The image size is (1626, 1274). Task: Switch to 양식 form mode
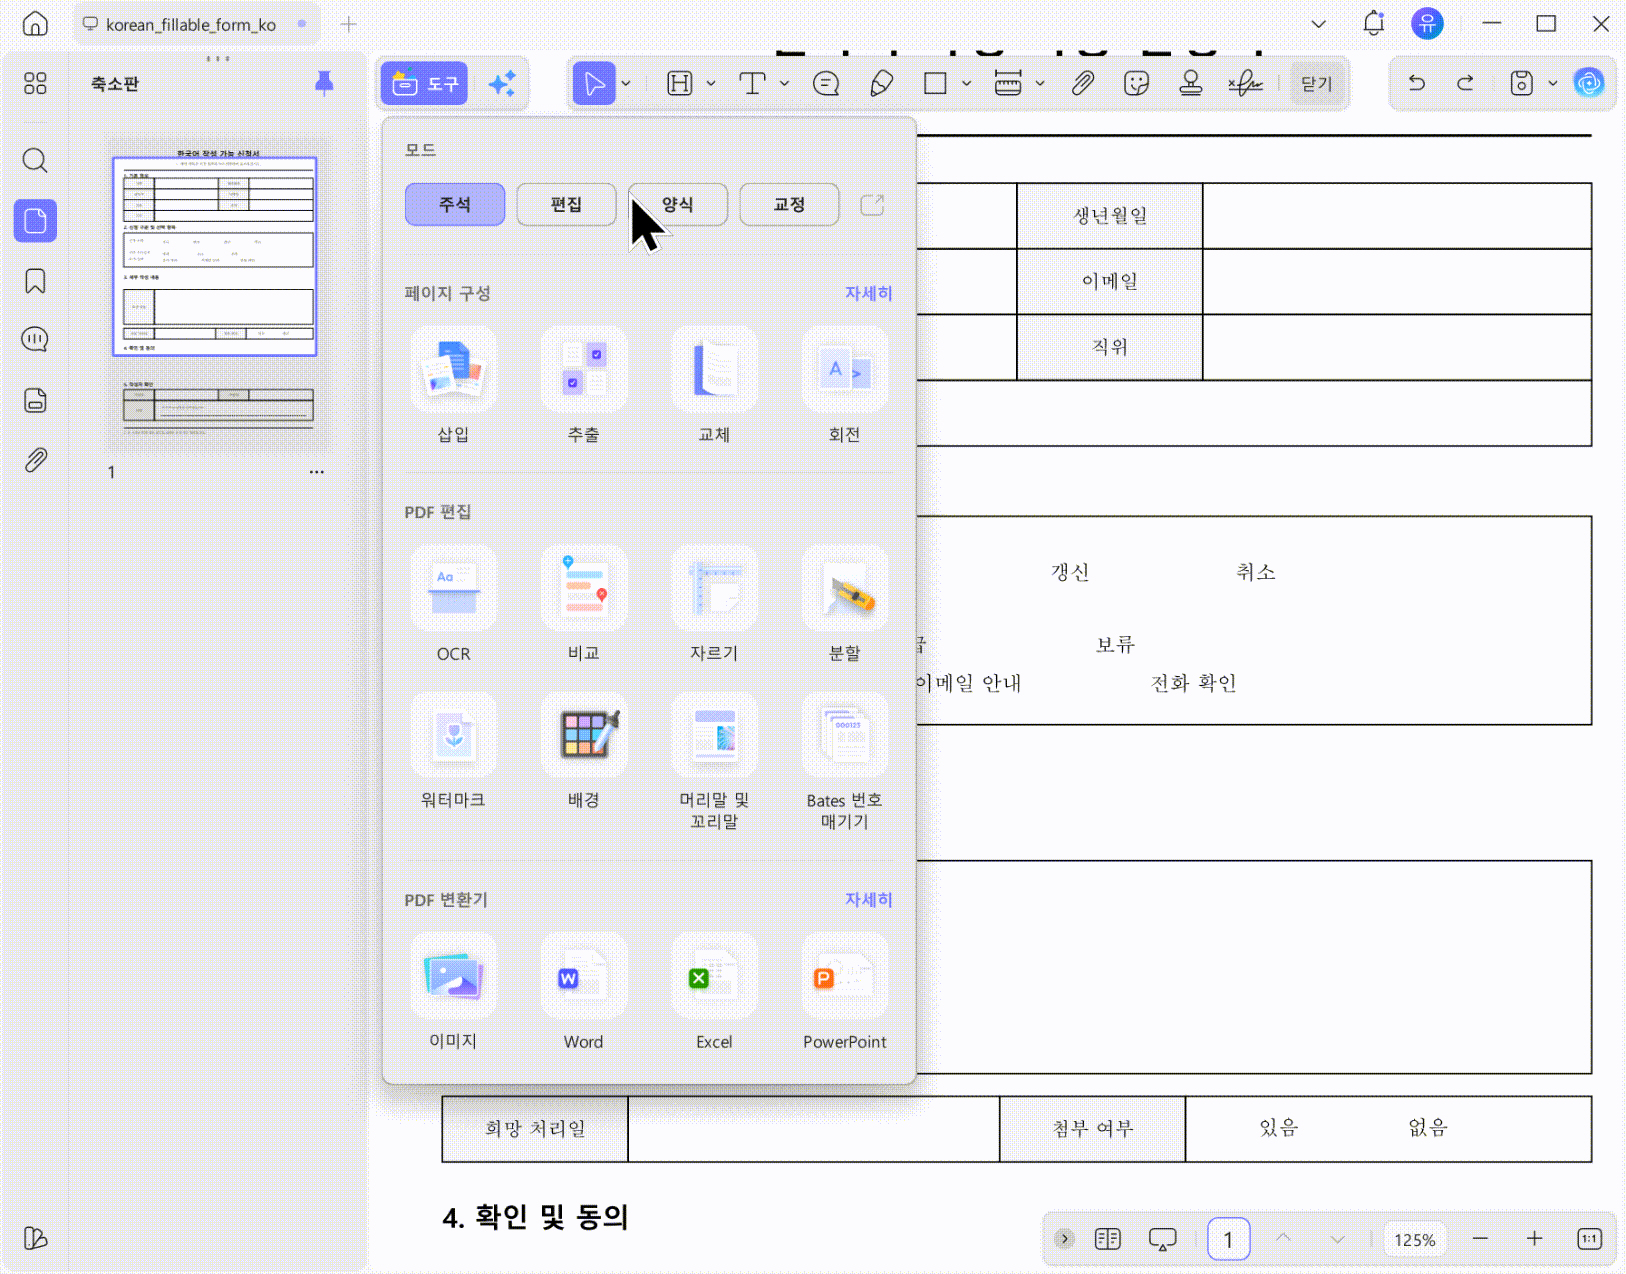pyautogui.click(x=678, y=204)
